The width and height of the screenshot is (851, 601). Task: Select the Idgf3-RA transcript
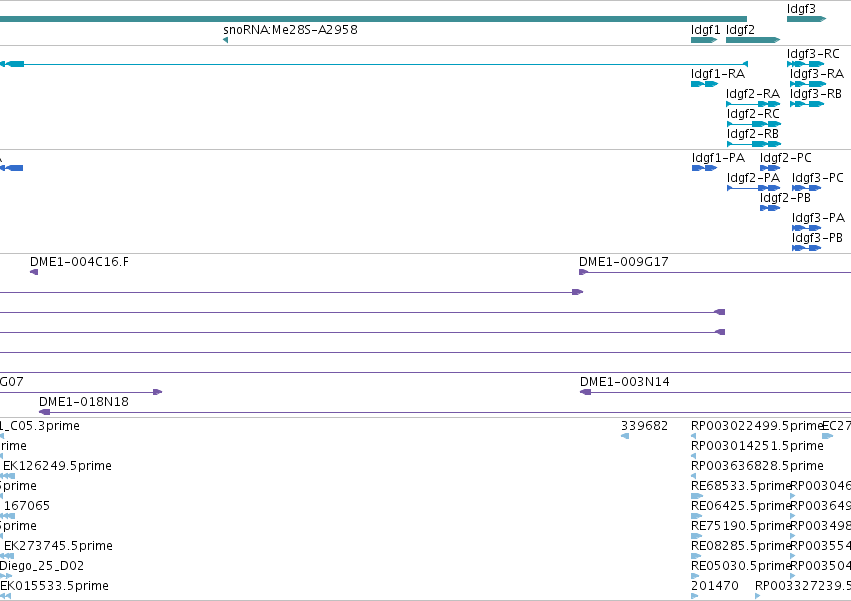click(808, 84)
